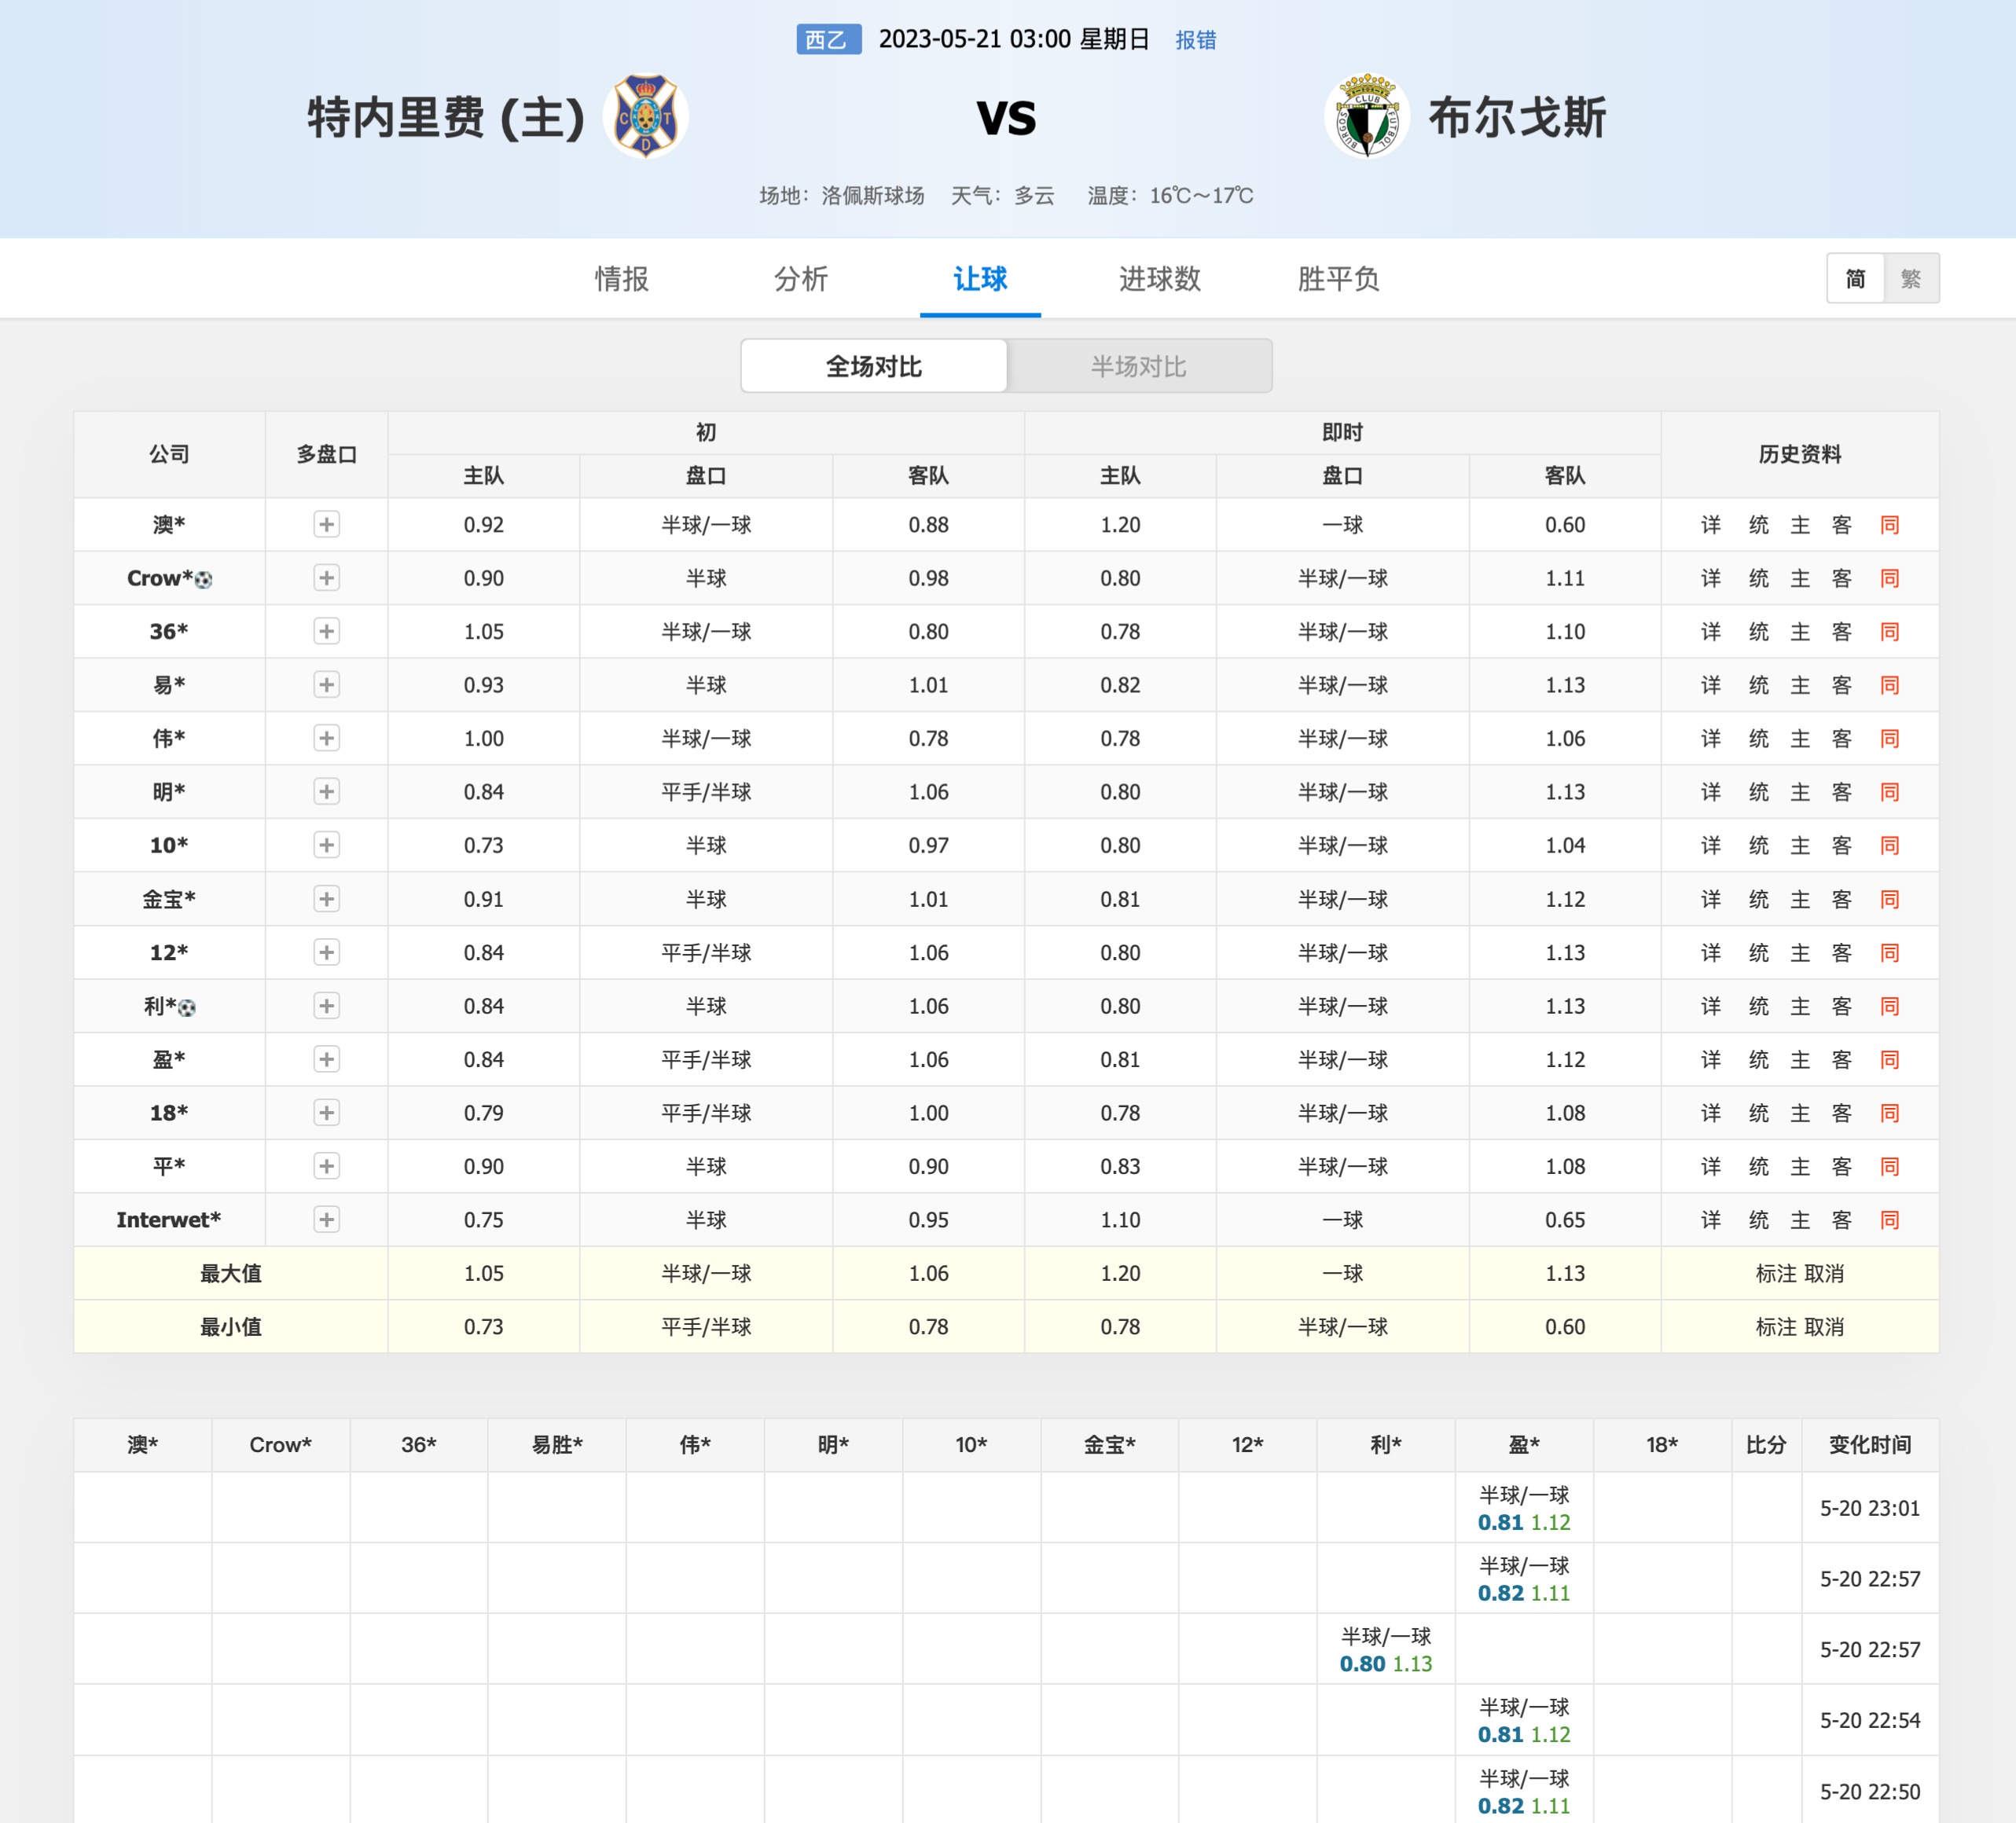Select 全场对比 full-match comparison
This screenshot has width=2016, height=1823.
(874, 366)
